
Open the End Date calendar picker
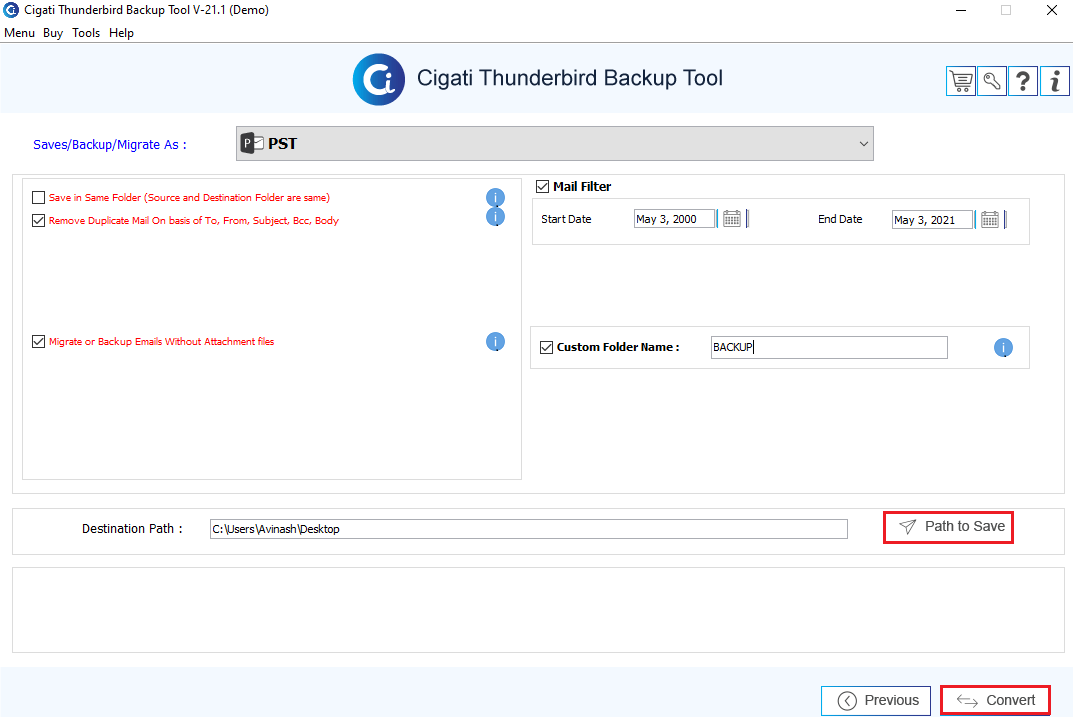[x=990, y=220]
